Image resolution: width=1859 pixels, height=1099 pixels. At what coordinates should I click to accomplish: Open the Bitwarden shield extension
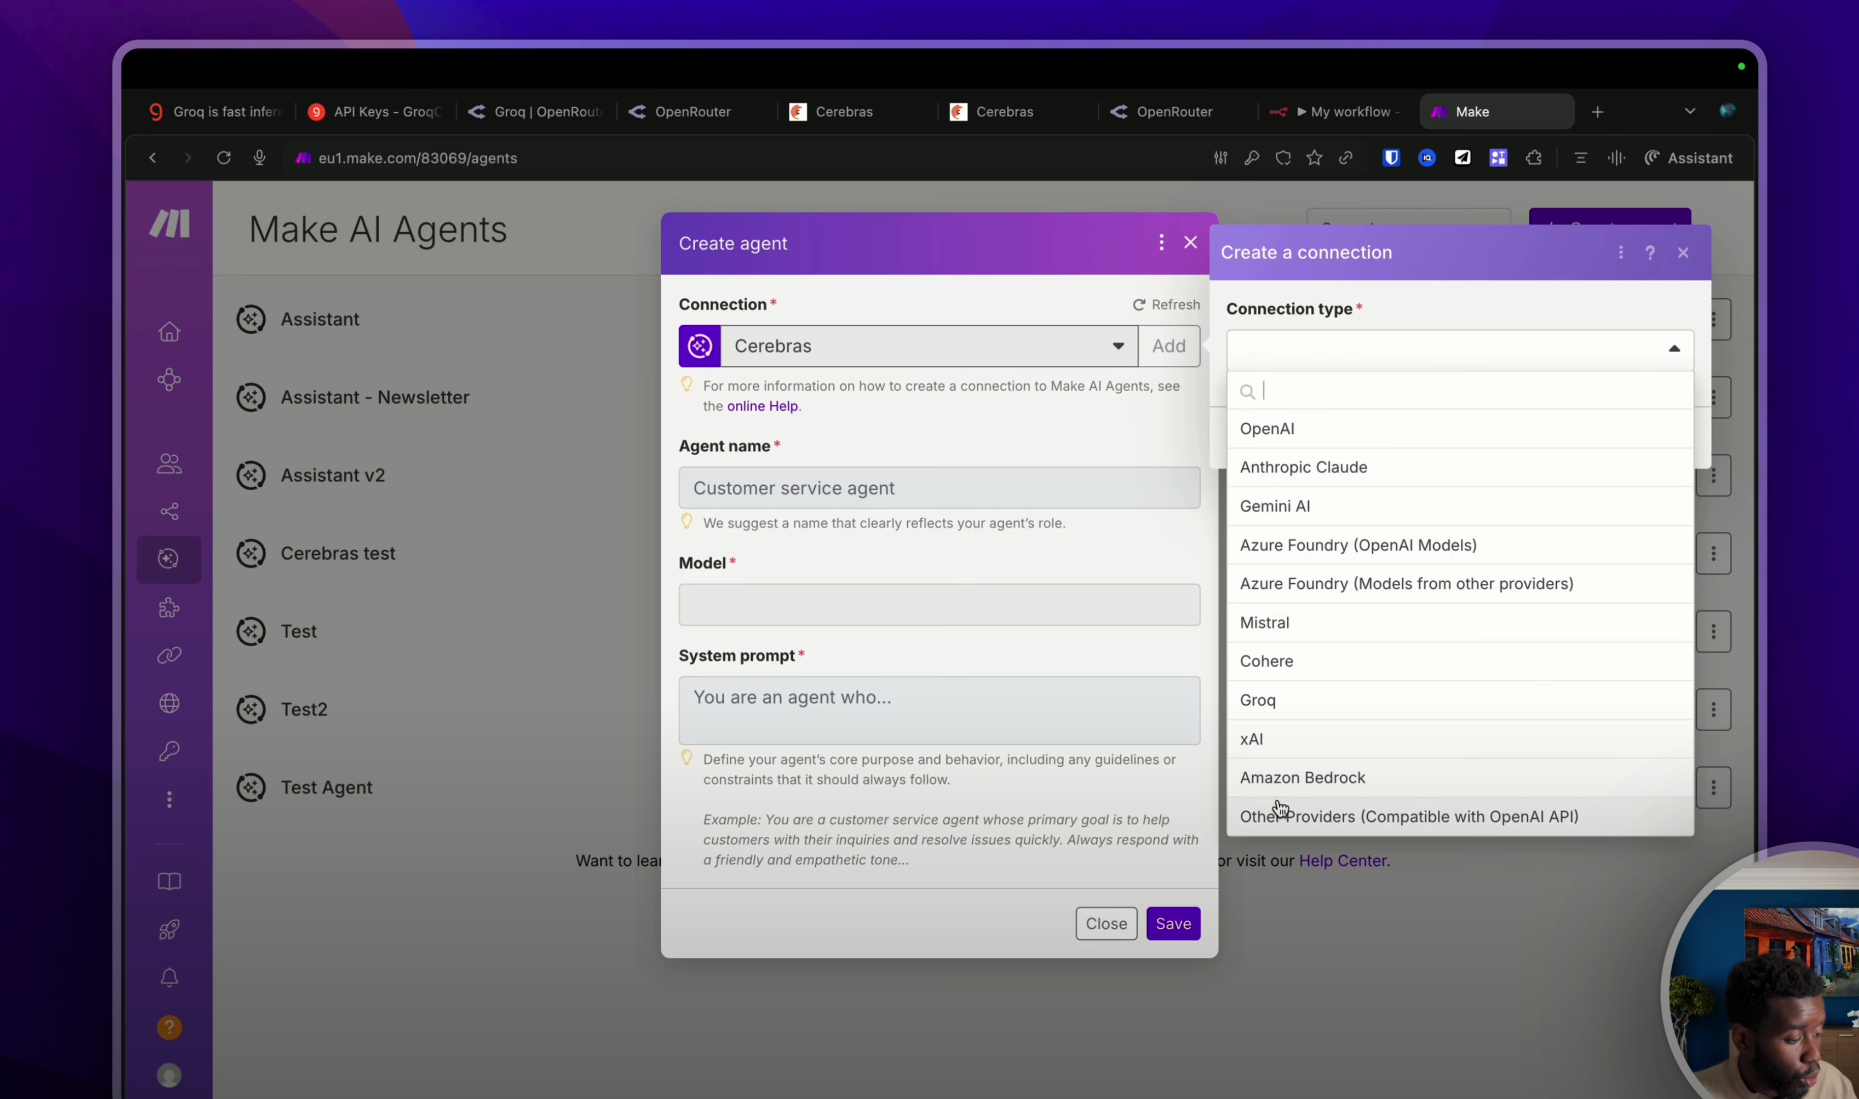tap(1390, 158)
